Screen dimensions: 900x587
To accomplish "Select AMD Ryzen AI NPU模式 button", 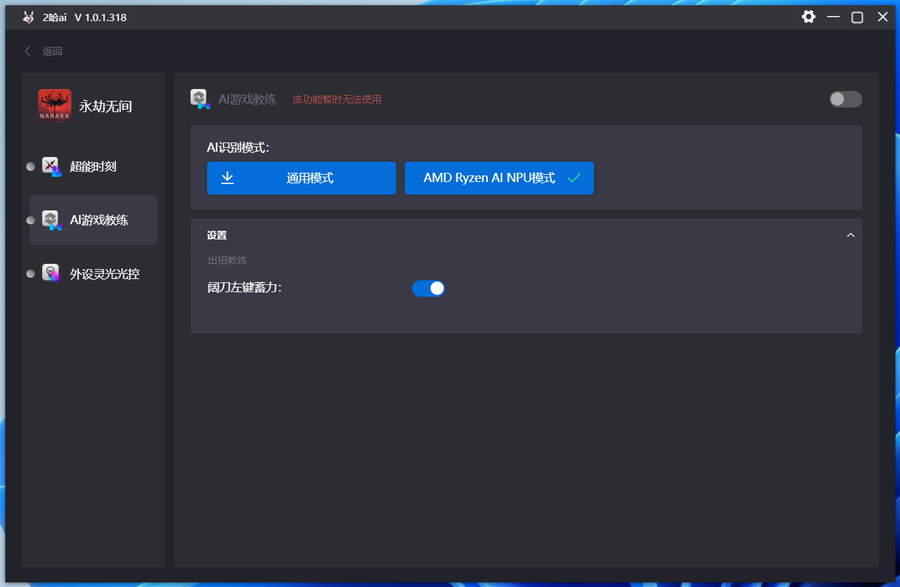I will [x=499, y=178].
